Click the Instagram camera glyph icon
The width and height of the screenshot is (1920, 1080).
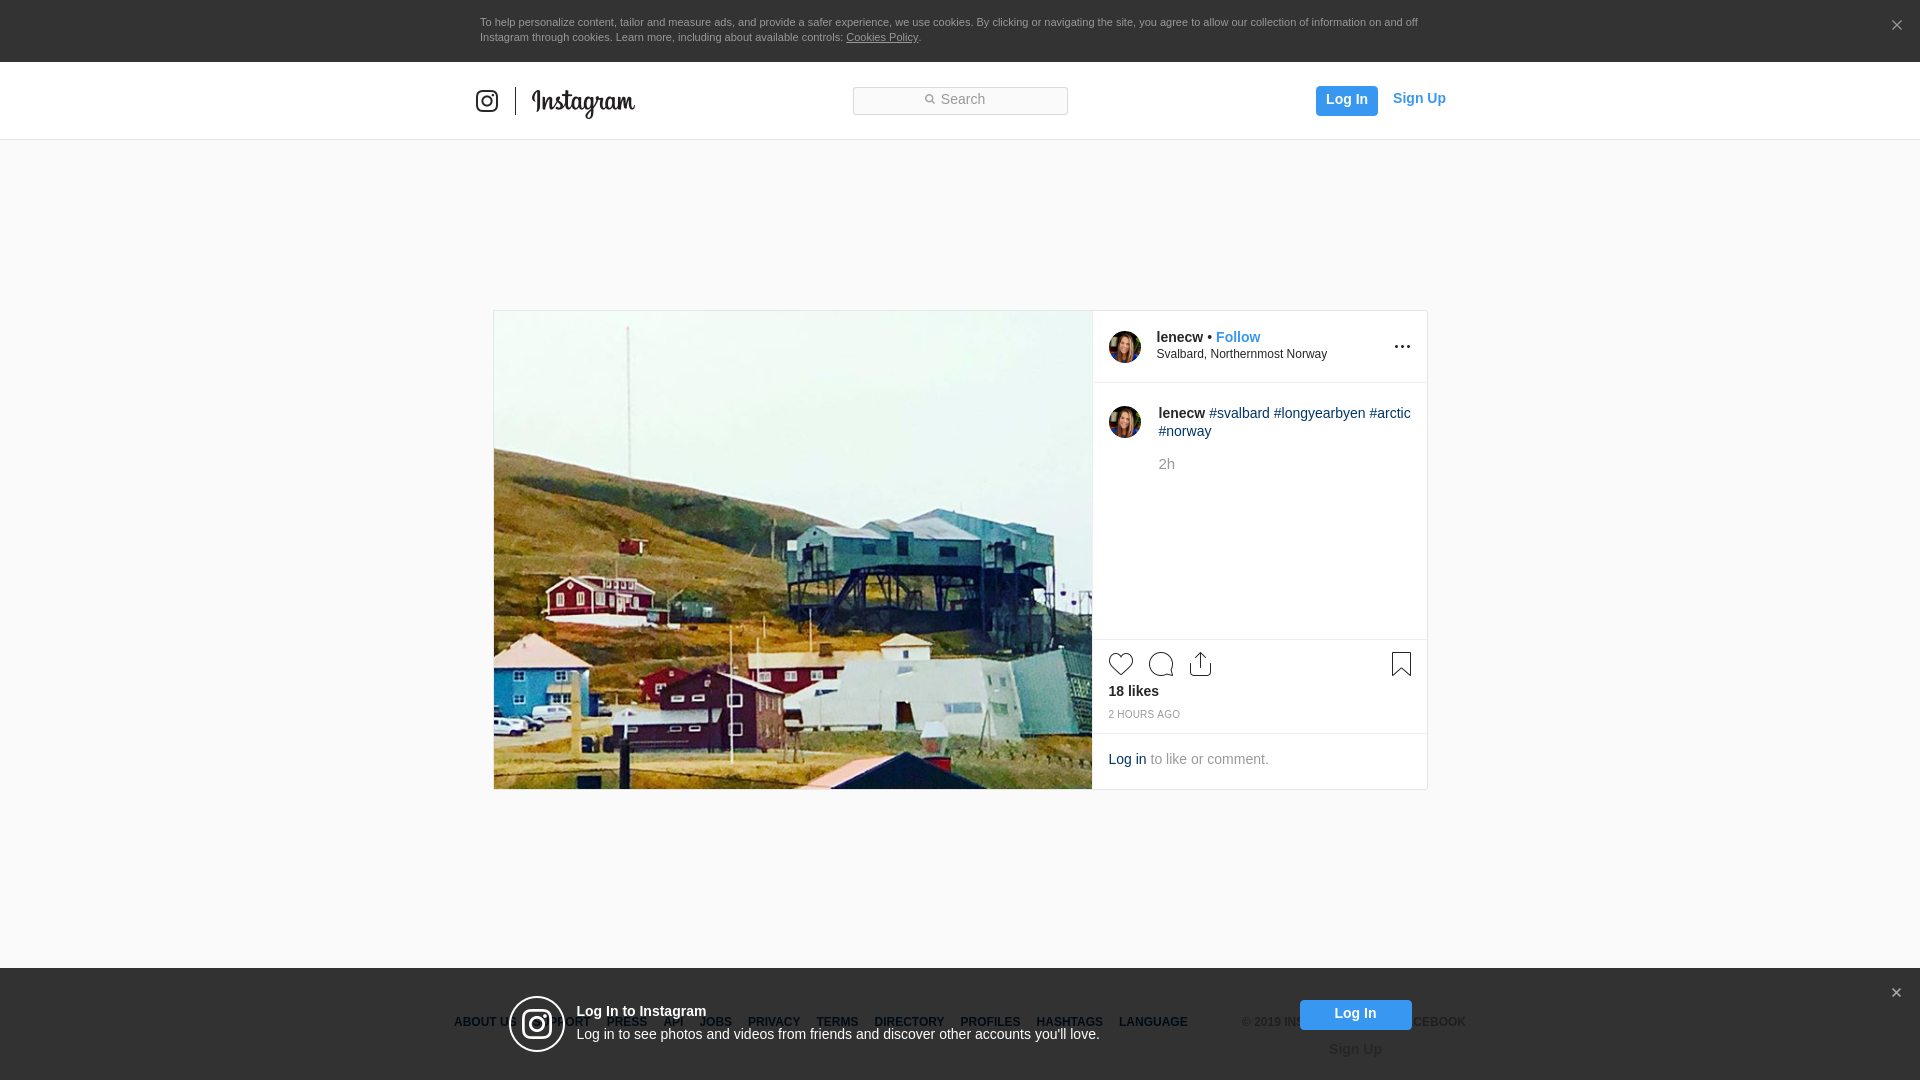coord(487,101)
